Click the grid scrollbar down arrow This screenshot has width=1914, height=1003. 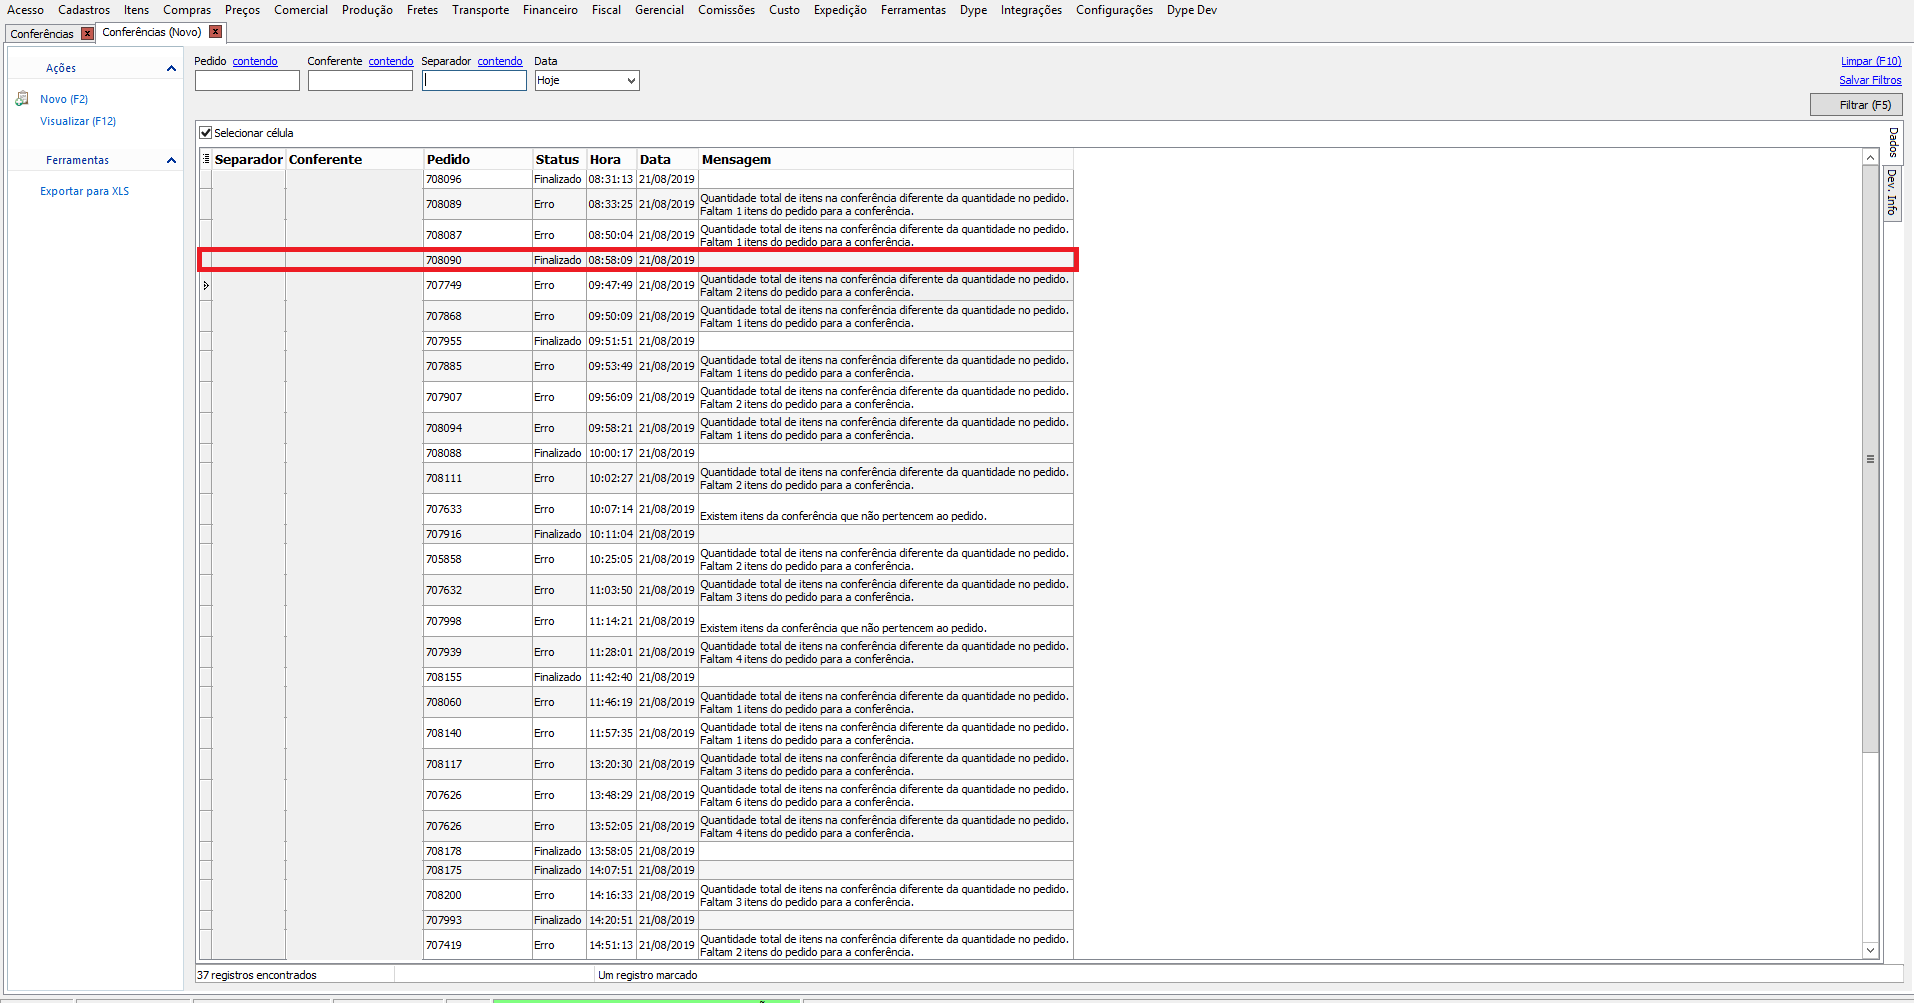(1870, 950)
